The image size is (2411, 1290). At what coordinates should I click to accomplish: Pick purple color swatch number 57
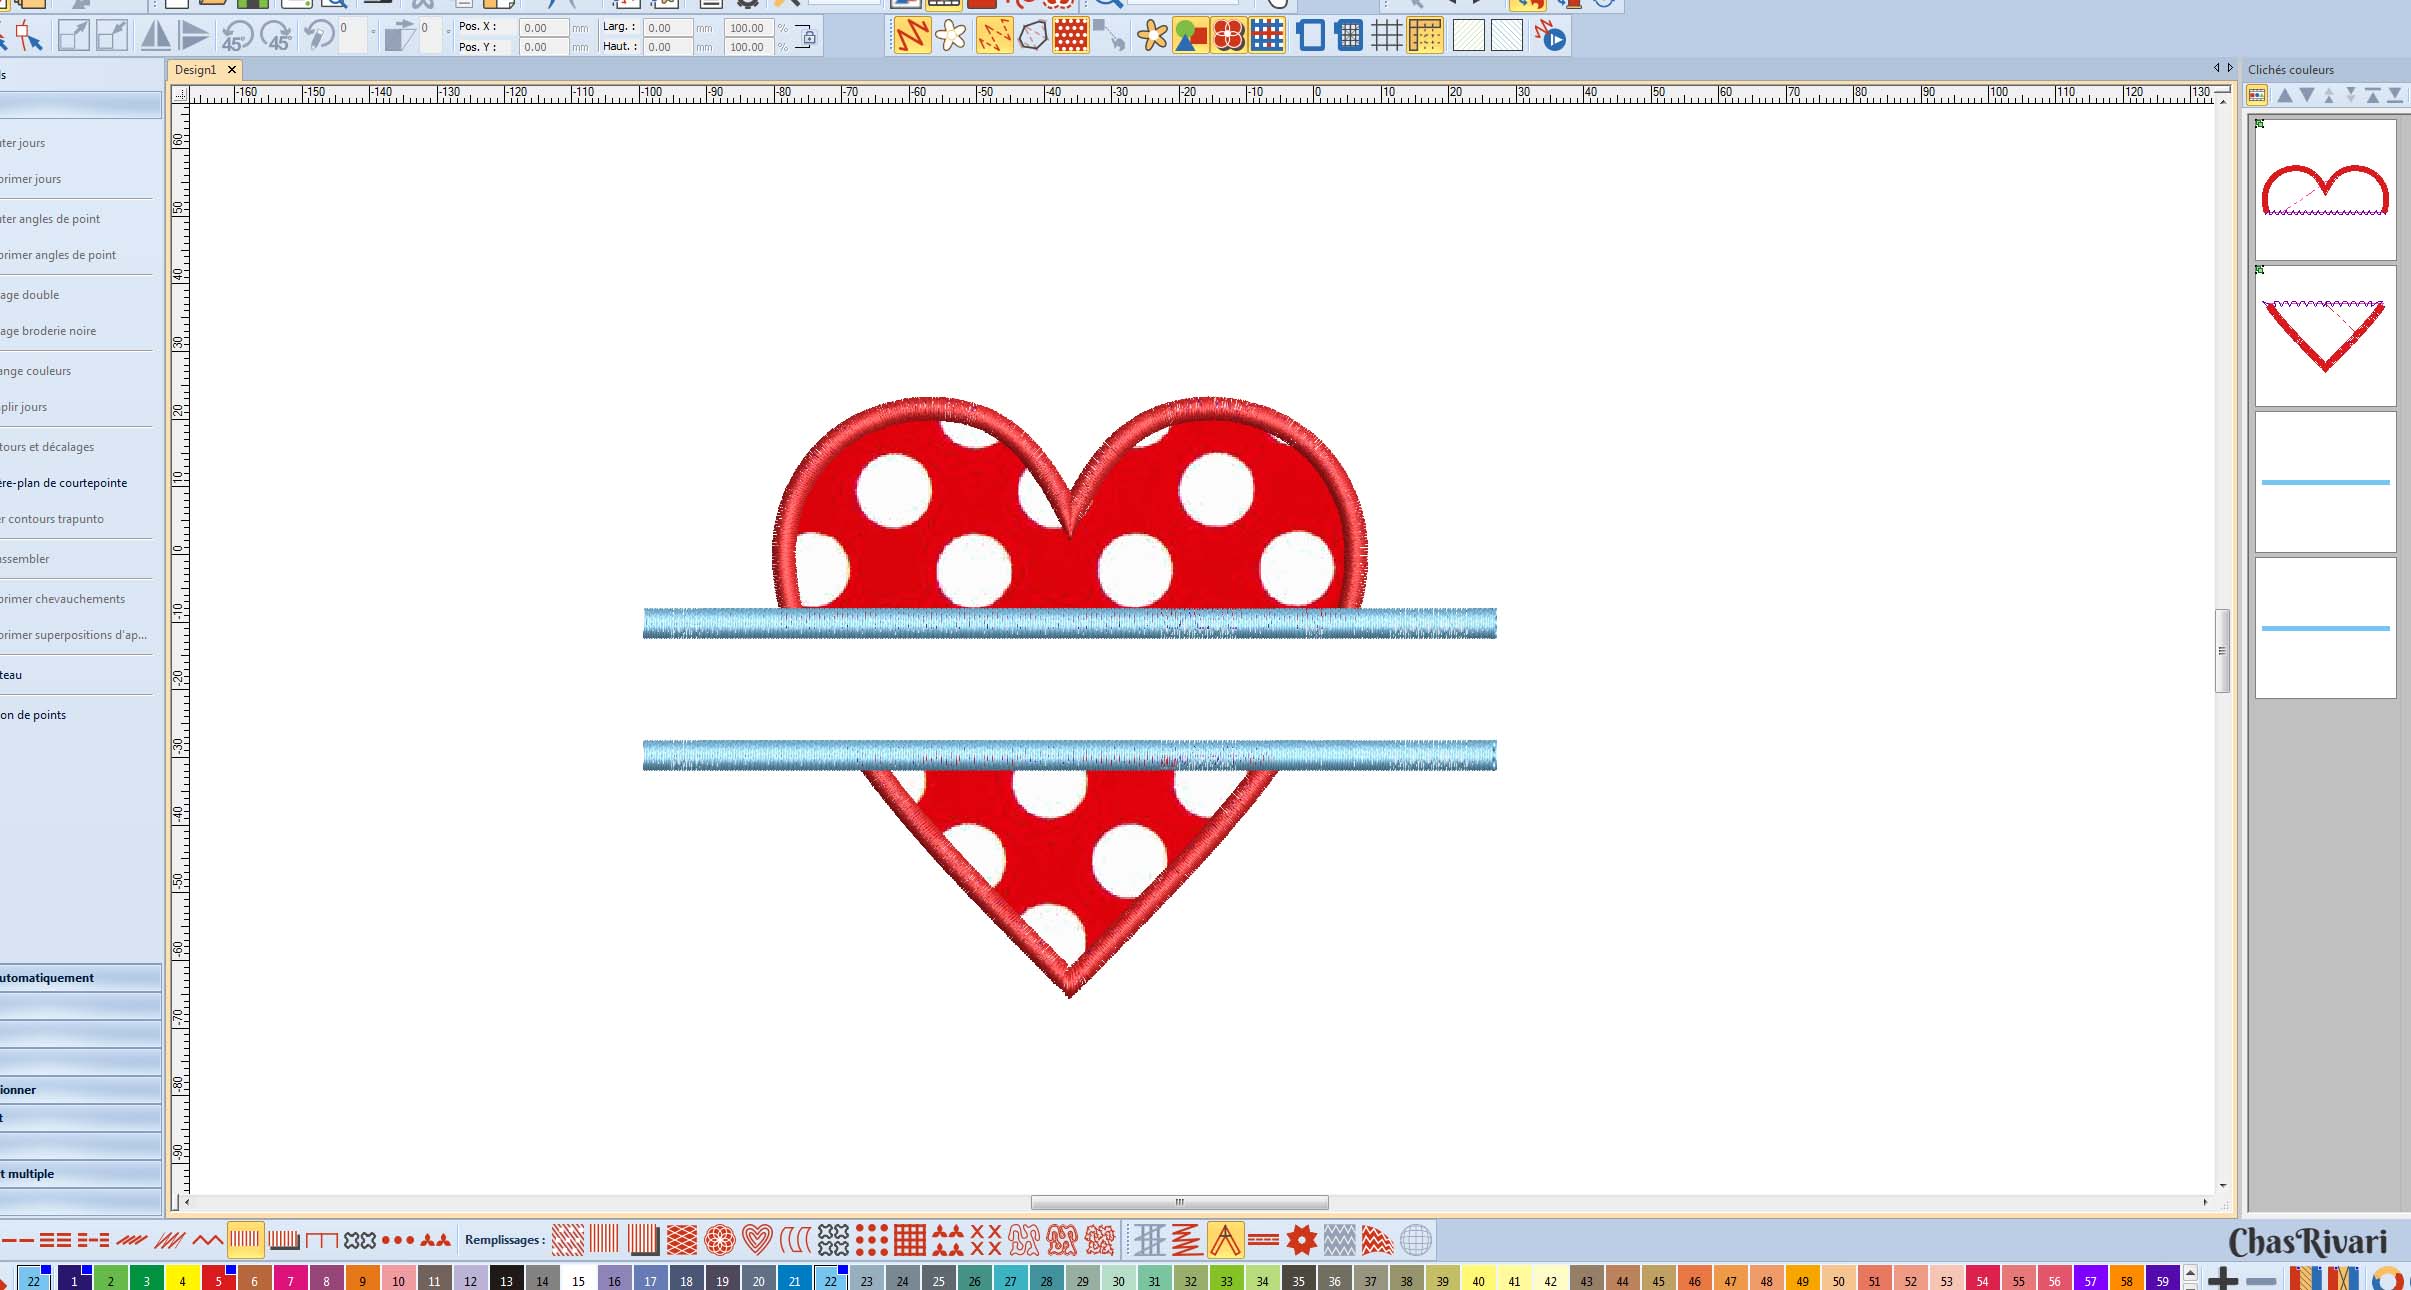(2090, 1279)
